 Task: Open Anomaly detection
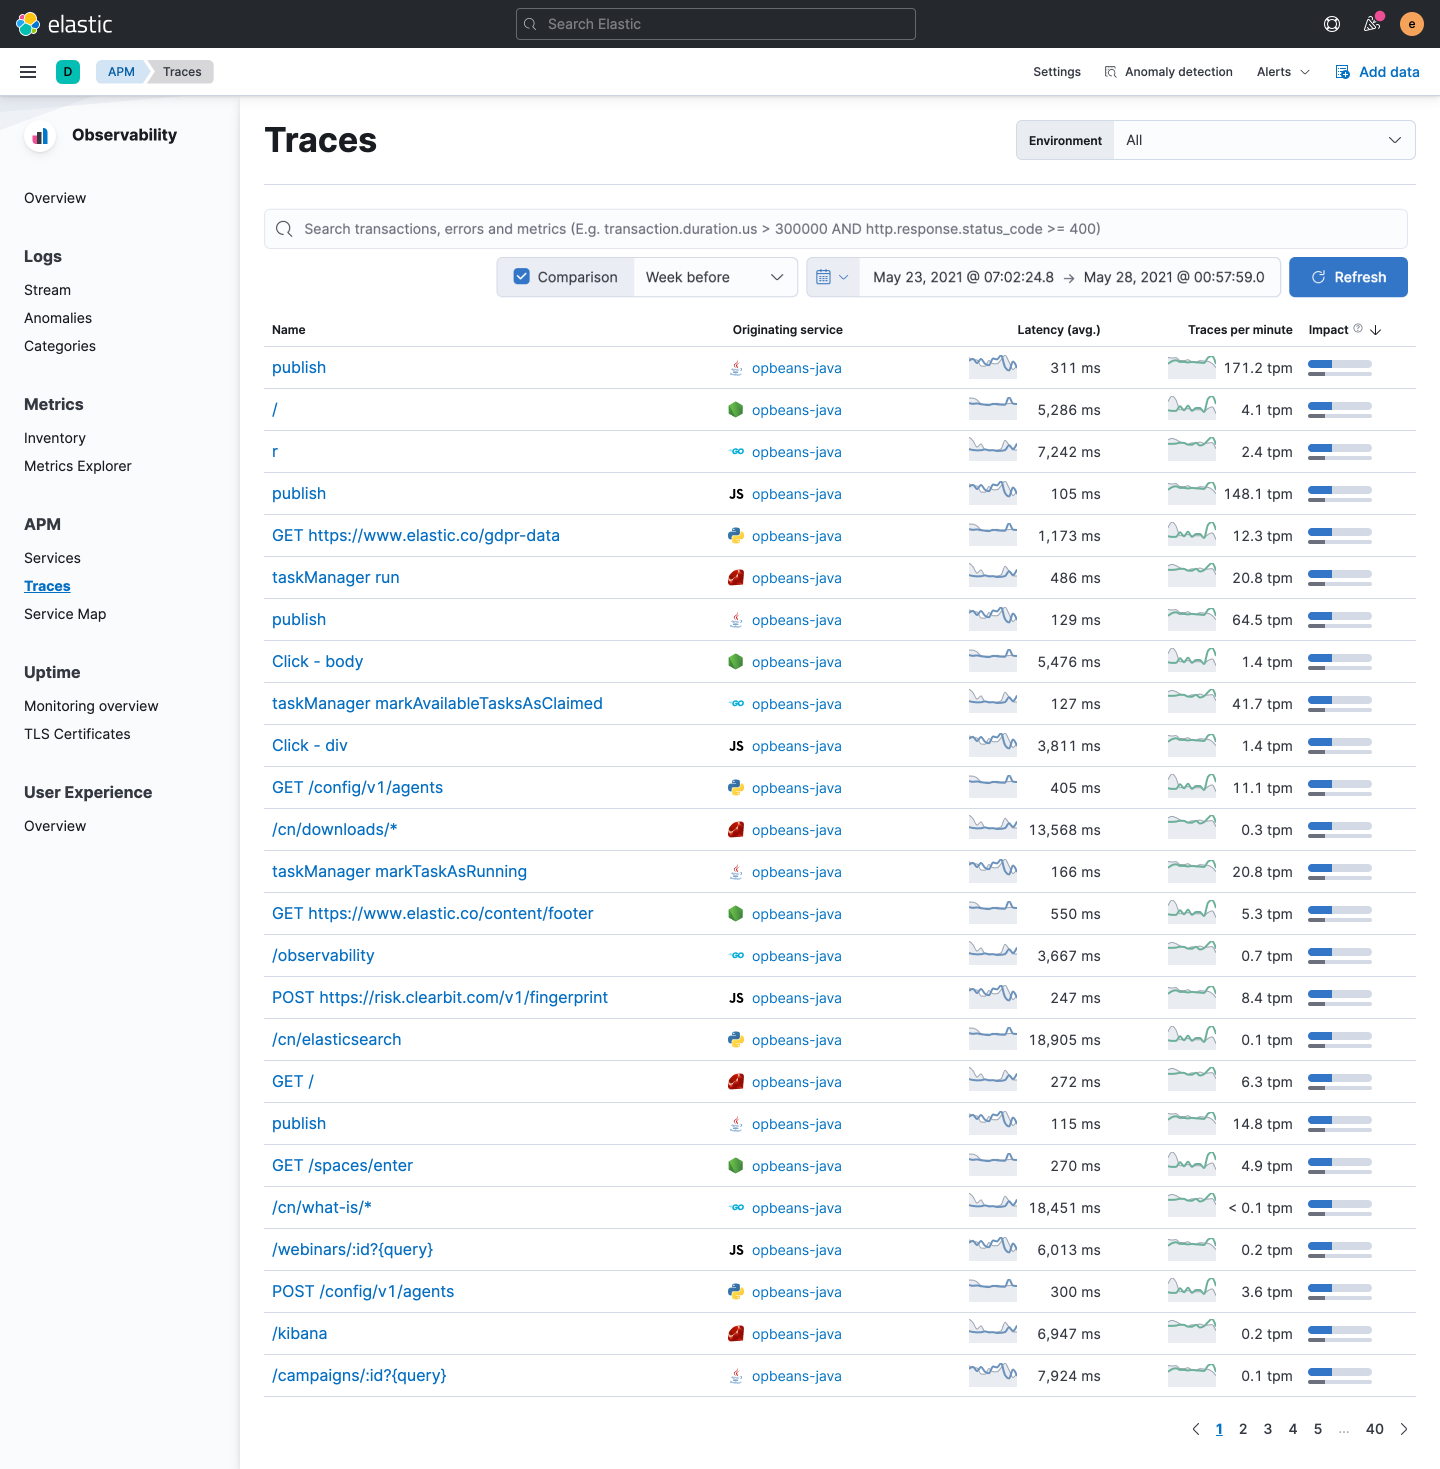point(1168,71)
